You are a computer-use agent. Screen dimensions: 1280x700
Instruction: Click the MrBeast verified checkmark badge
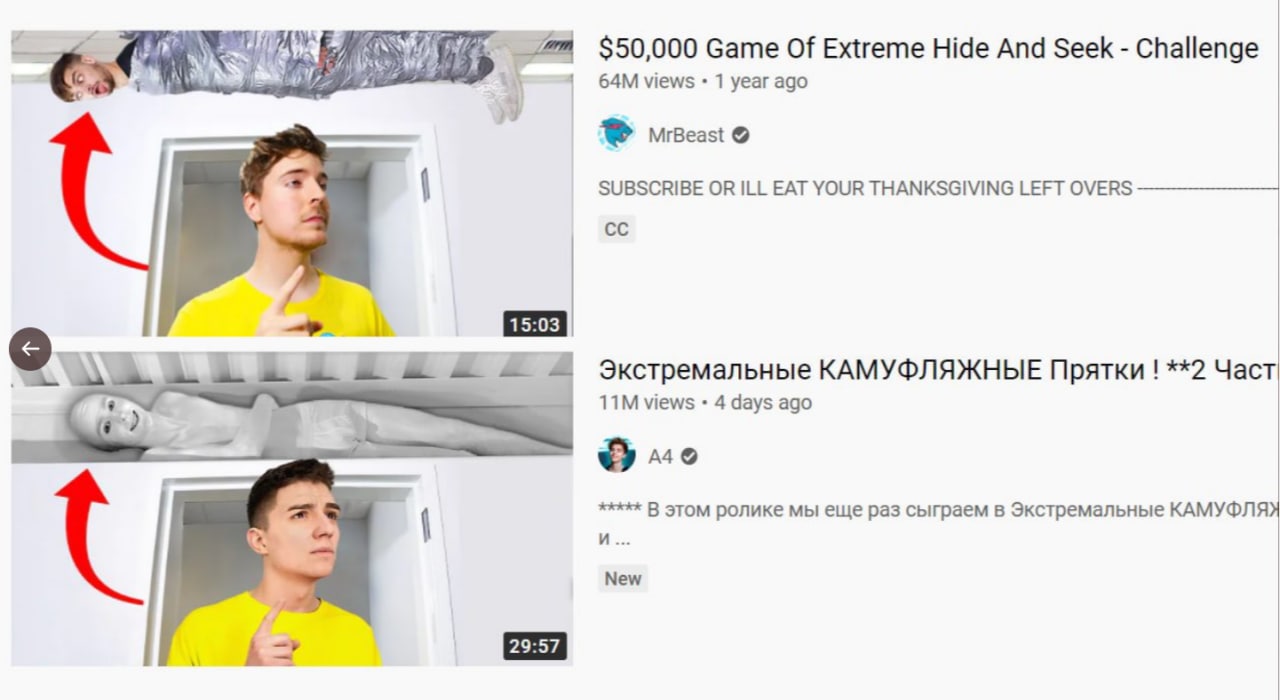pyautogui.click(x=740, y=135)
